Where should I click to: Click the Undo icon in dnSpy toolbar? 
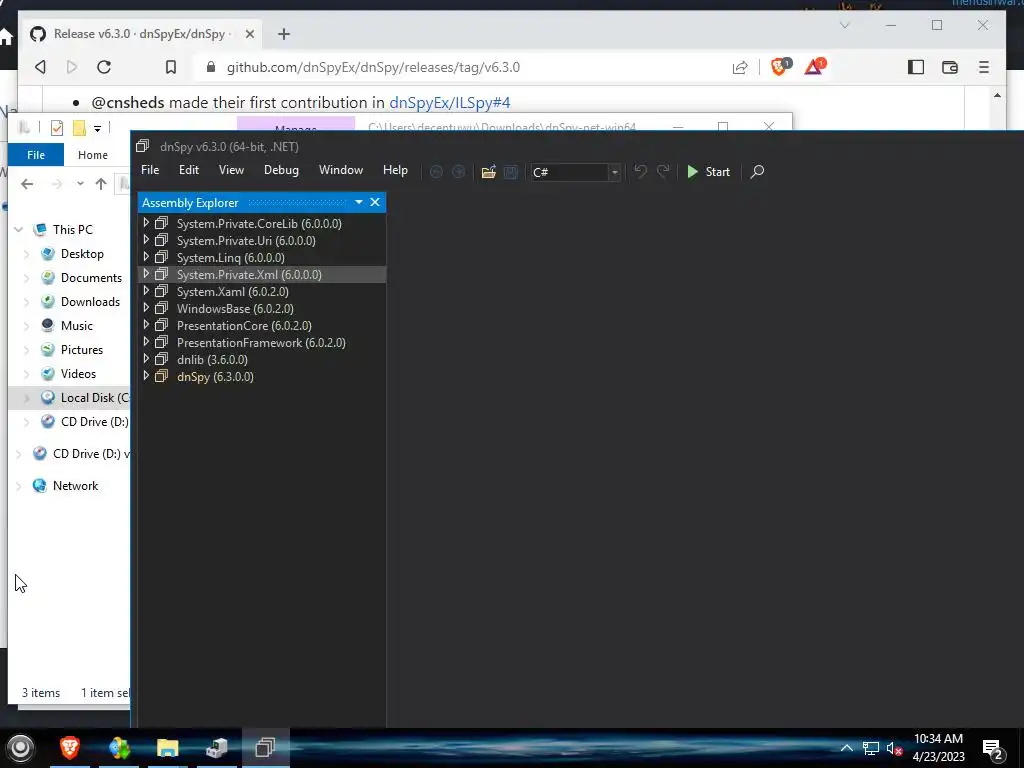click(641, 172)
